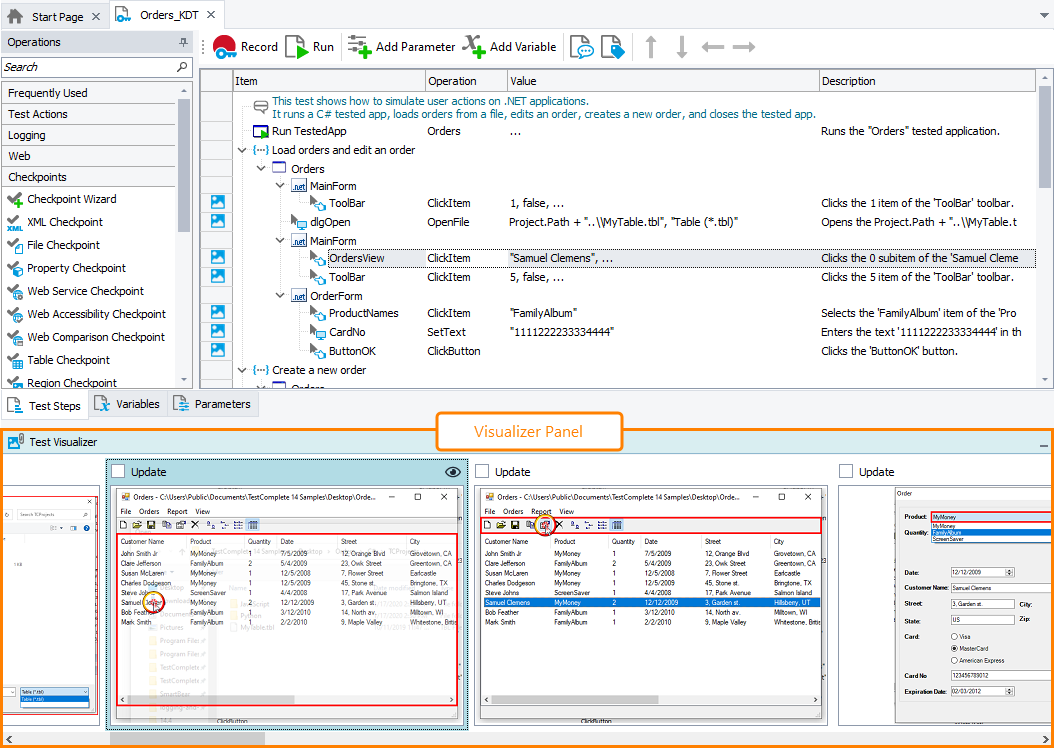Click the Operations search field
This screenshot has height=748, width=1054.
pos(88,67)
